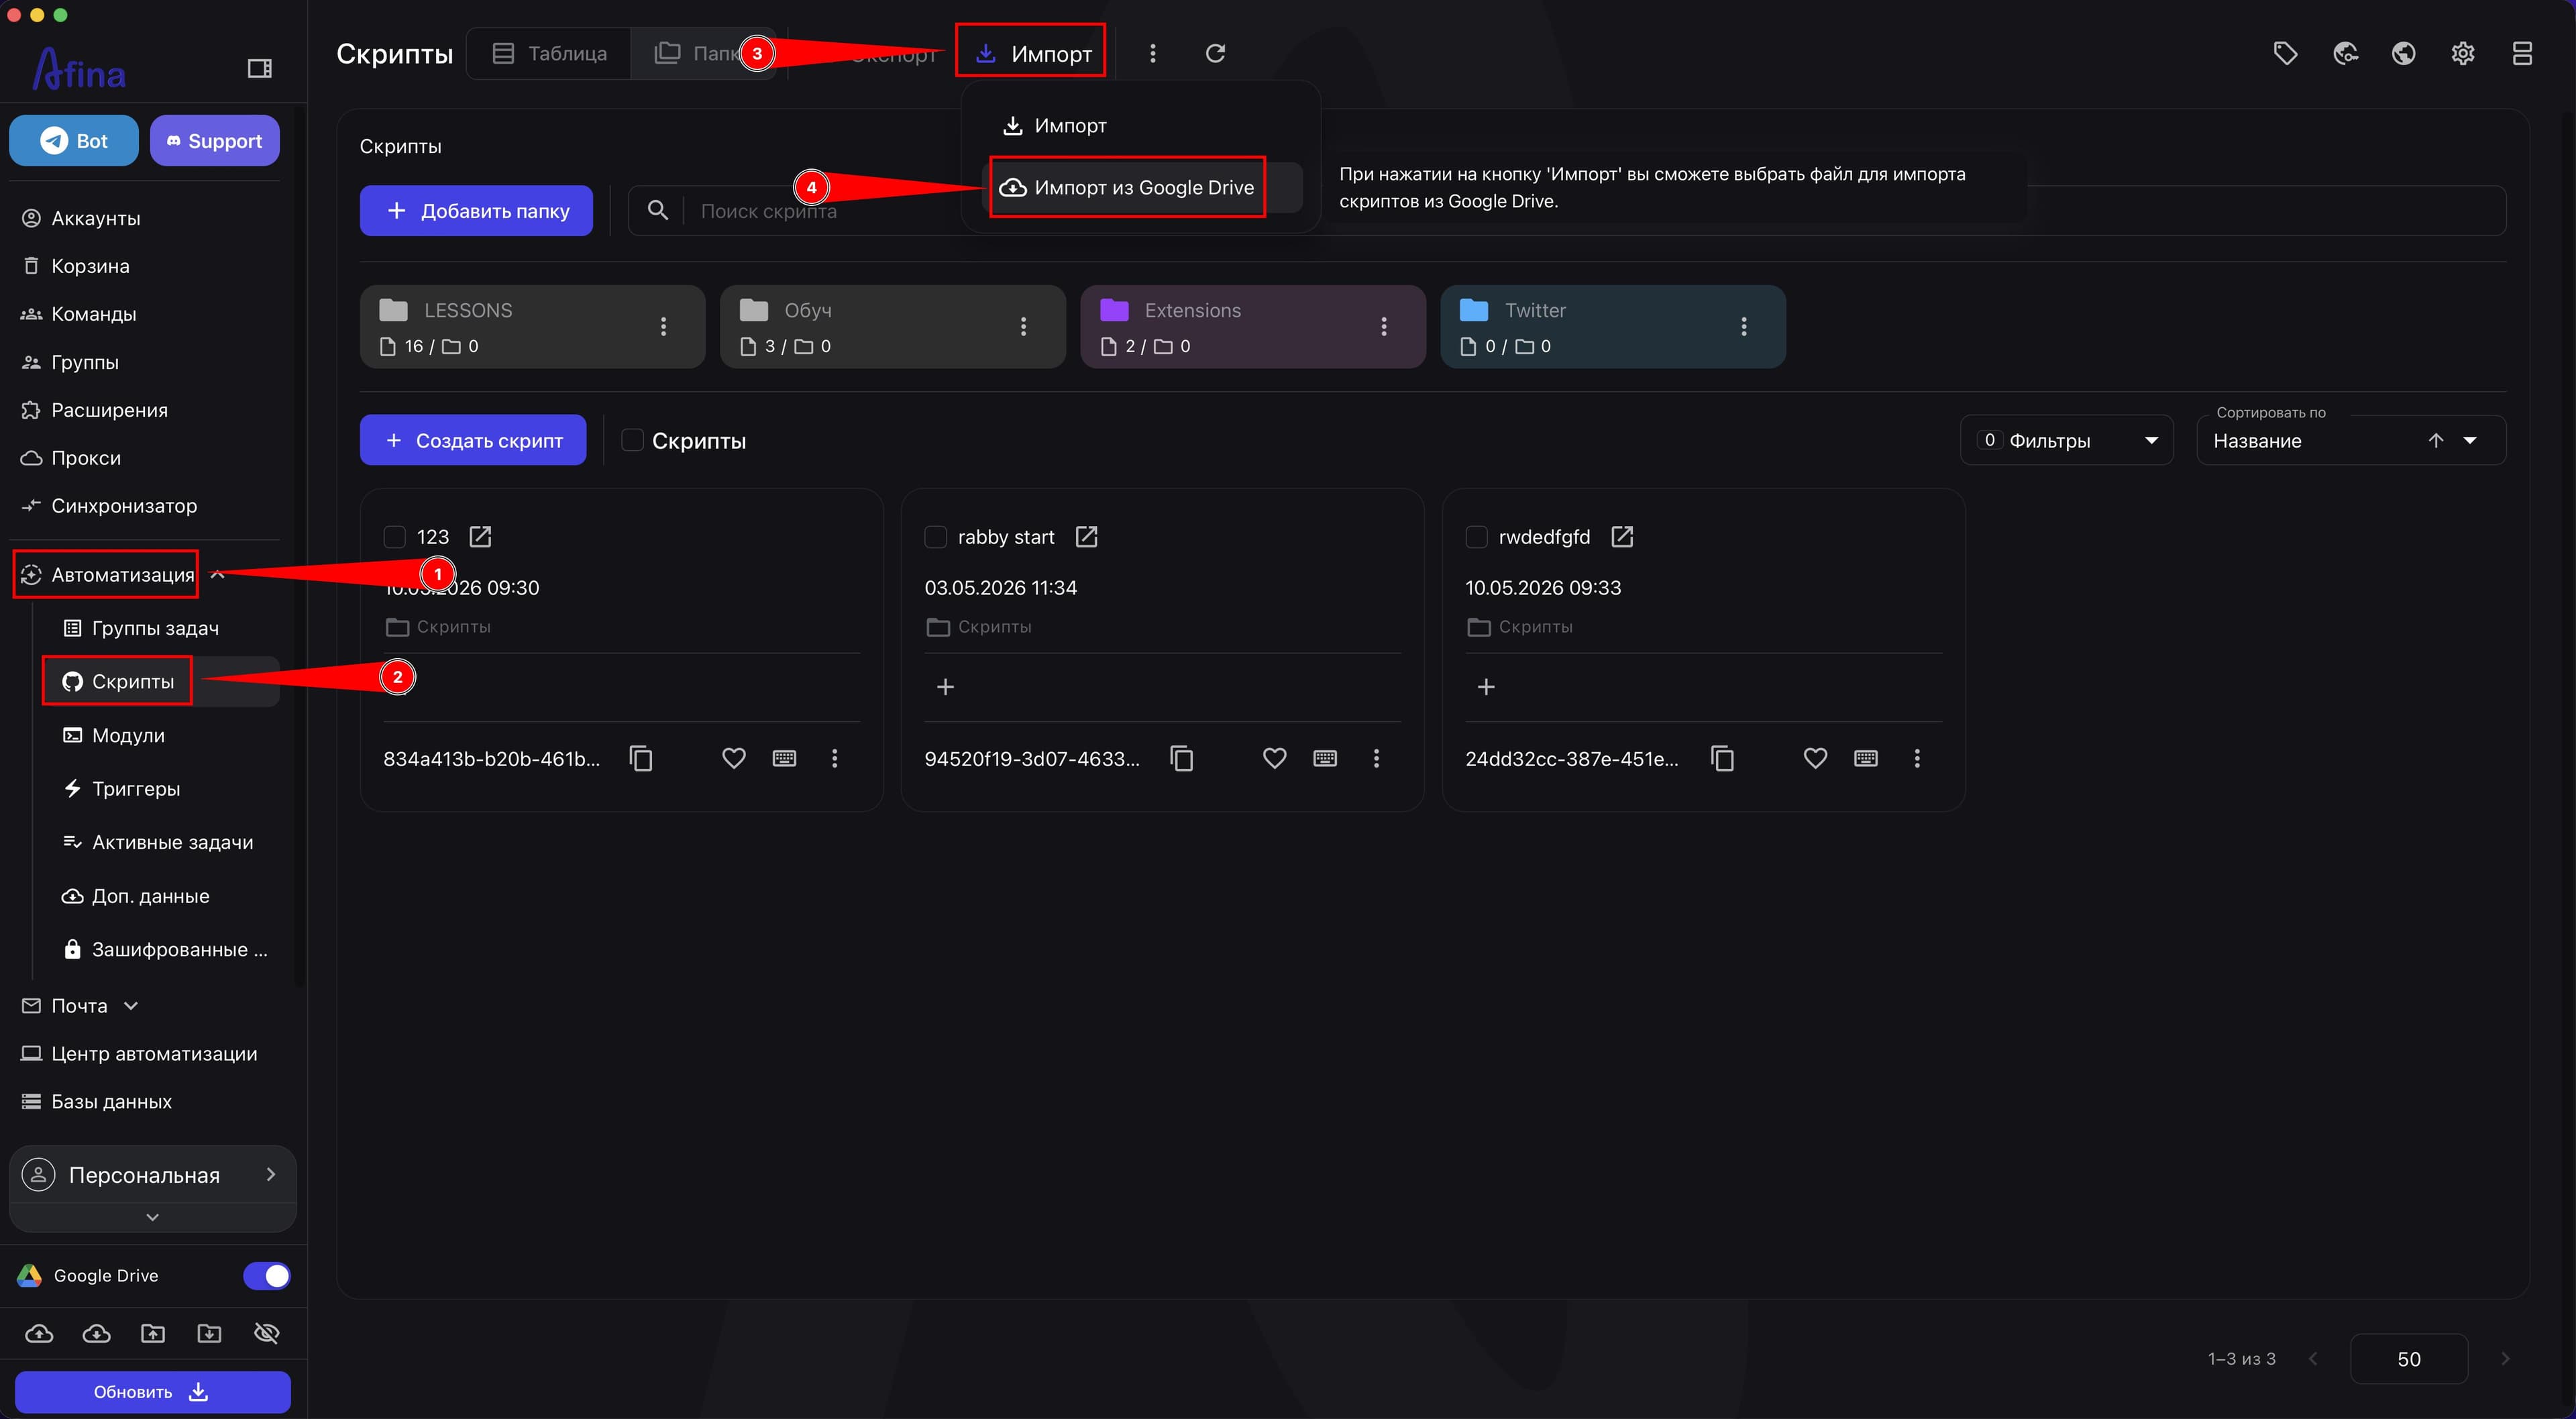Click keyboard icon on rwdedfgfd card
2576x1419 pixels.
click(x=1866, y=759)
